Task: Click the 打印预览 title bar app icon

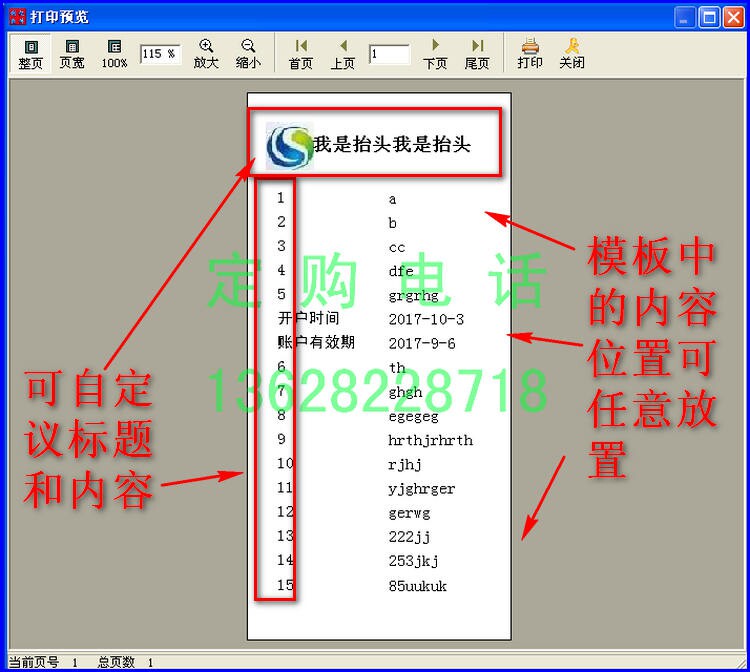Action: tap(18, 16)
